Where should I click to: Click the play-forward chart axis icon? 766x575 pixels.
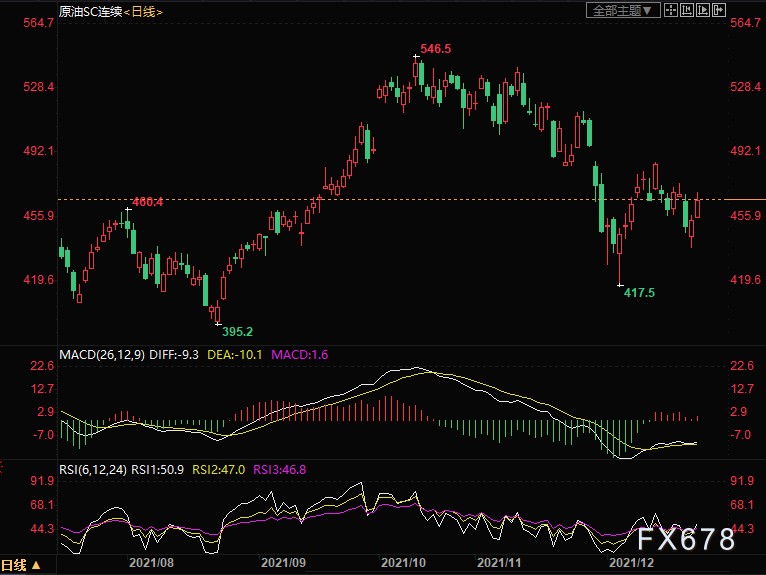[x=702, y=10]
